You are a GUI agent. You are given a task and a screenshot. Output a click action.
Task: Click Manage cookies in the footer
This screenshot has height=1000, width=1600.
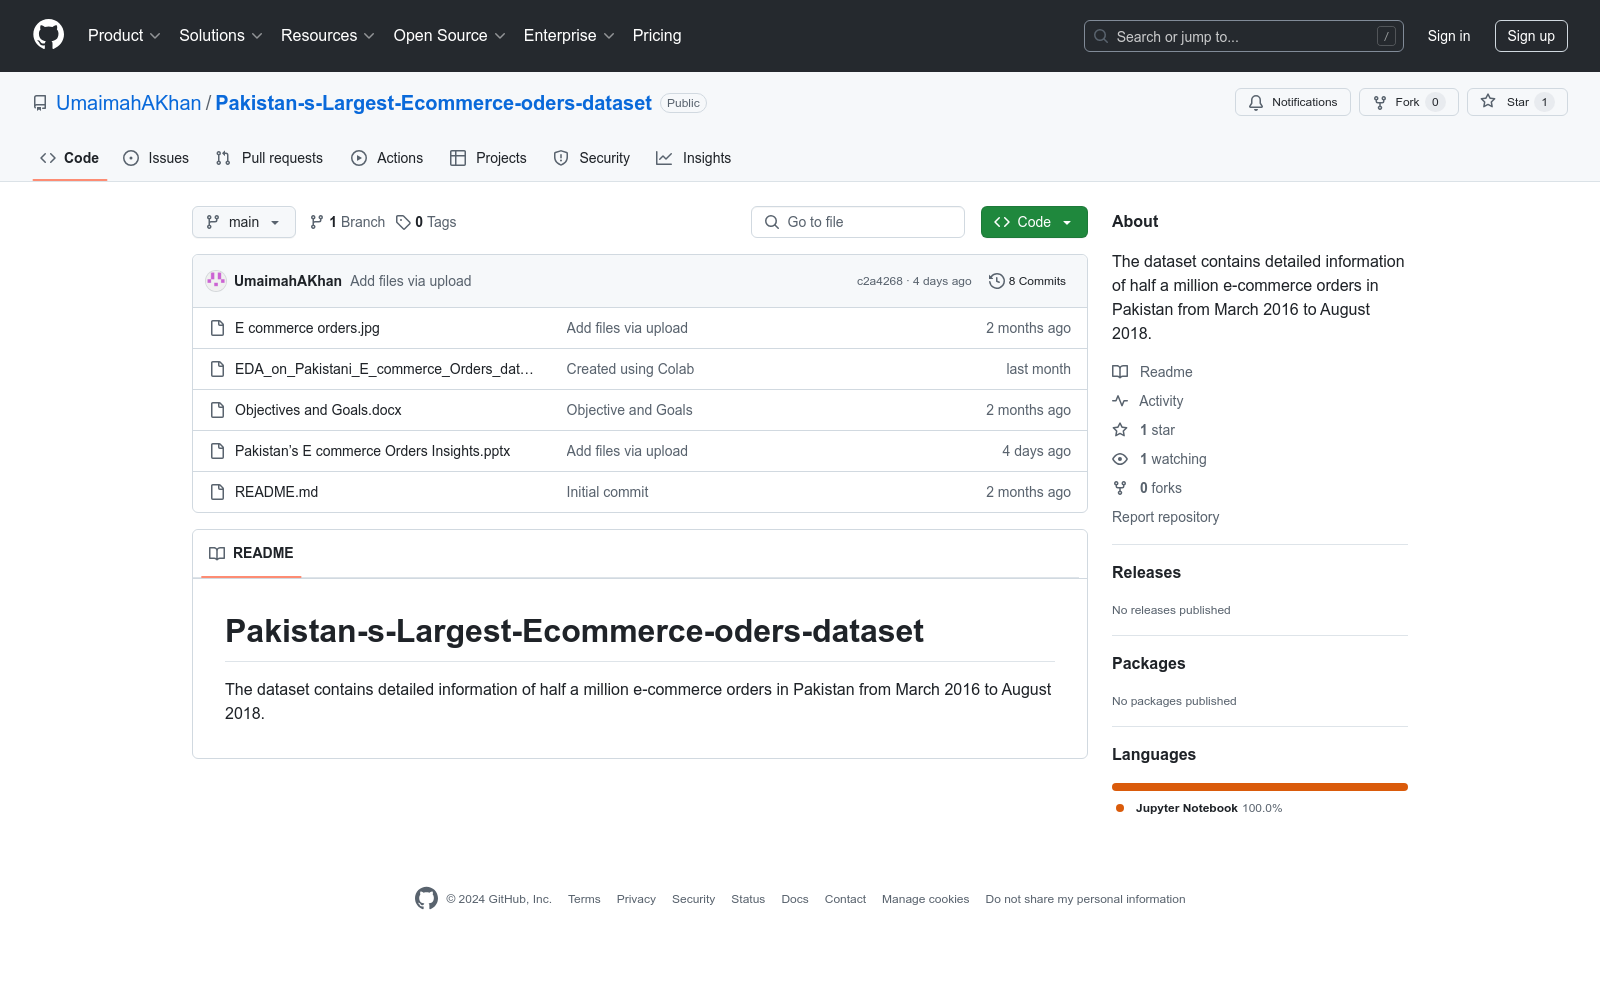point(925,899)
